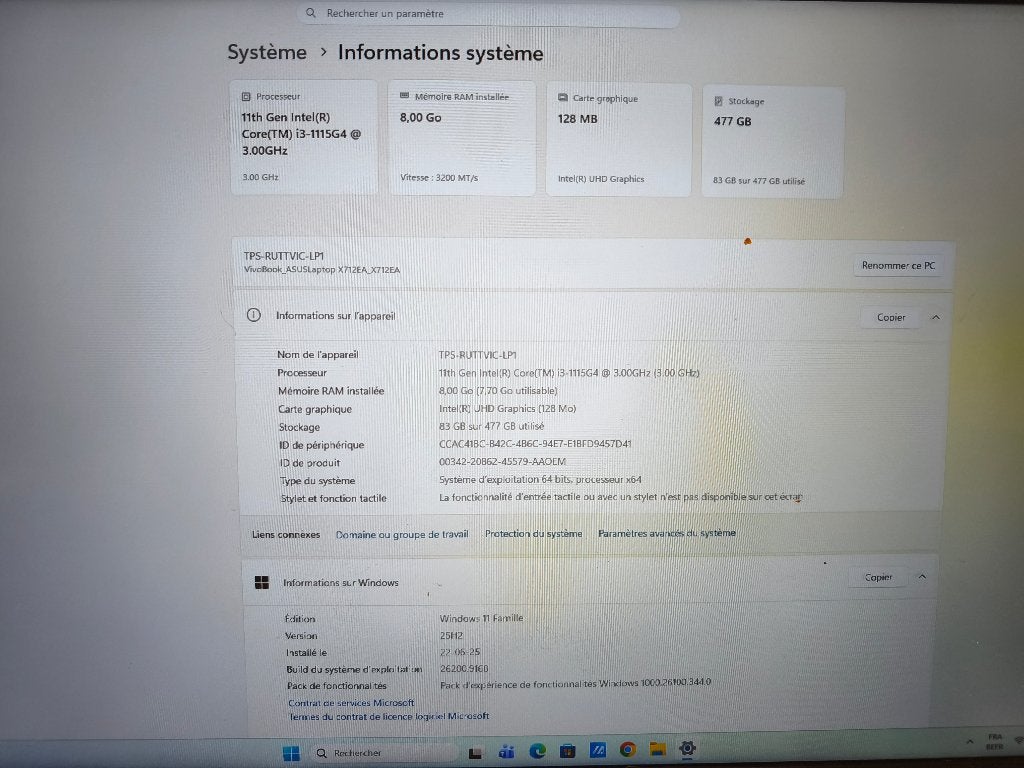This screenshot has height=768, width=1024.
Task: Launch Google Chrome from the taskbar
Action: point(628,750)
